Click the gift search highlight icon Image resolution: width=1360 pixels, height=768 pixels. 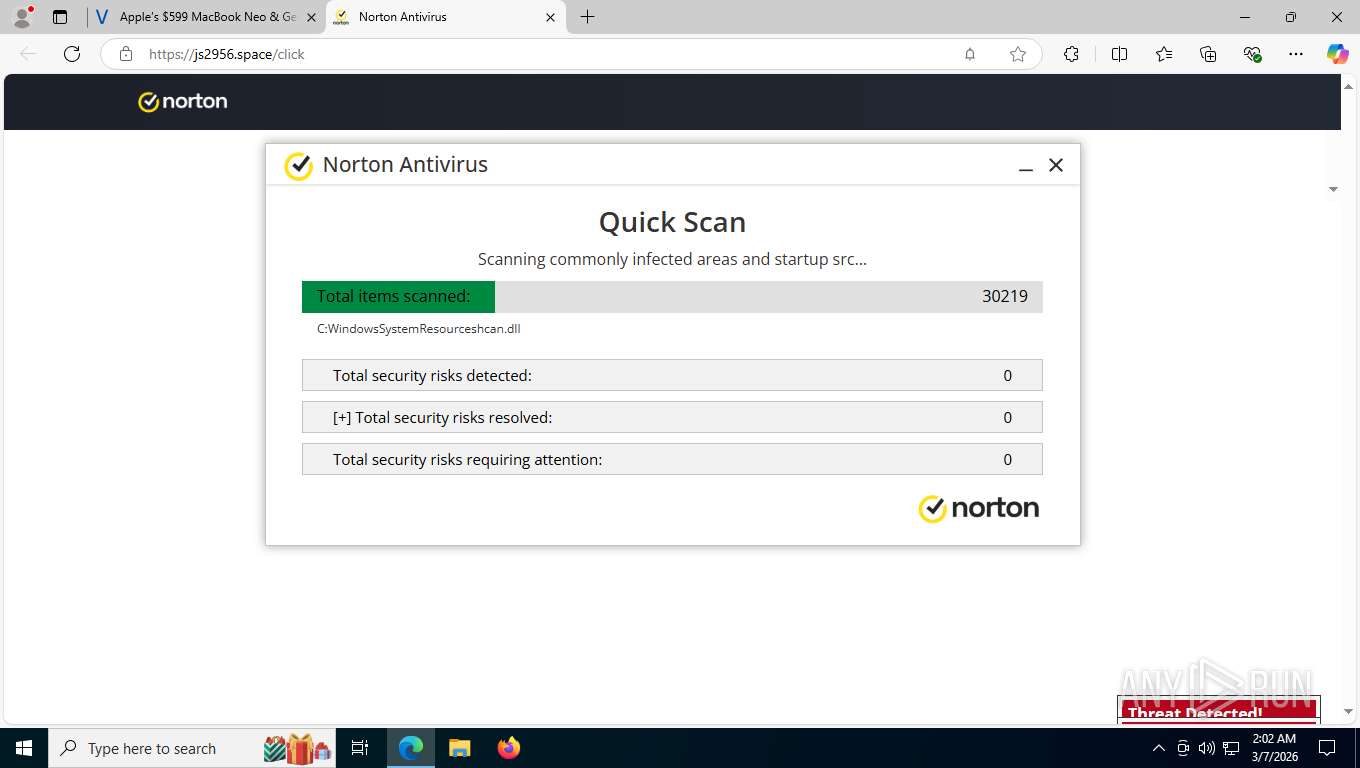[297, 748]
